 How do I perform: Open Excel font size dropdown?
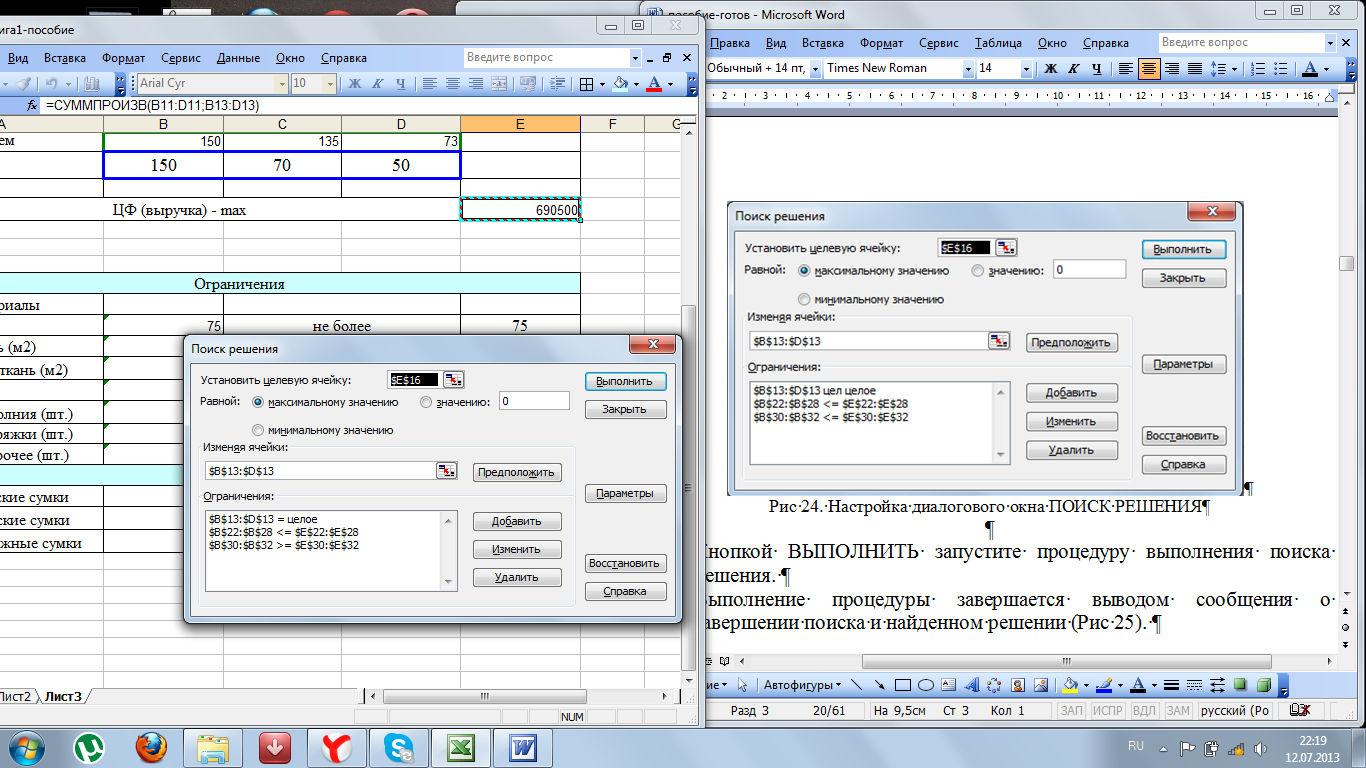pyautogui.click(x=332, y=84)
